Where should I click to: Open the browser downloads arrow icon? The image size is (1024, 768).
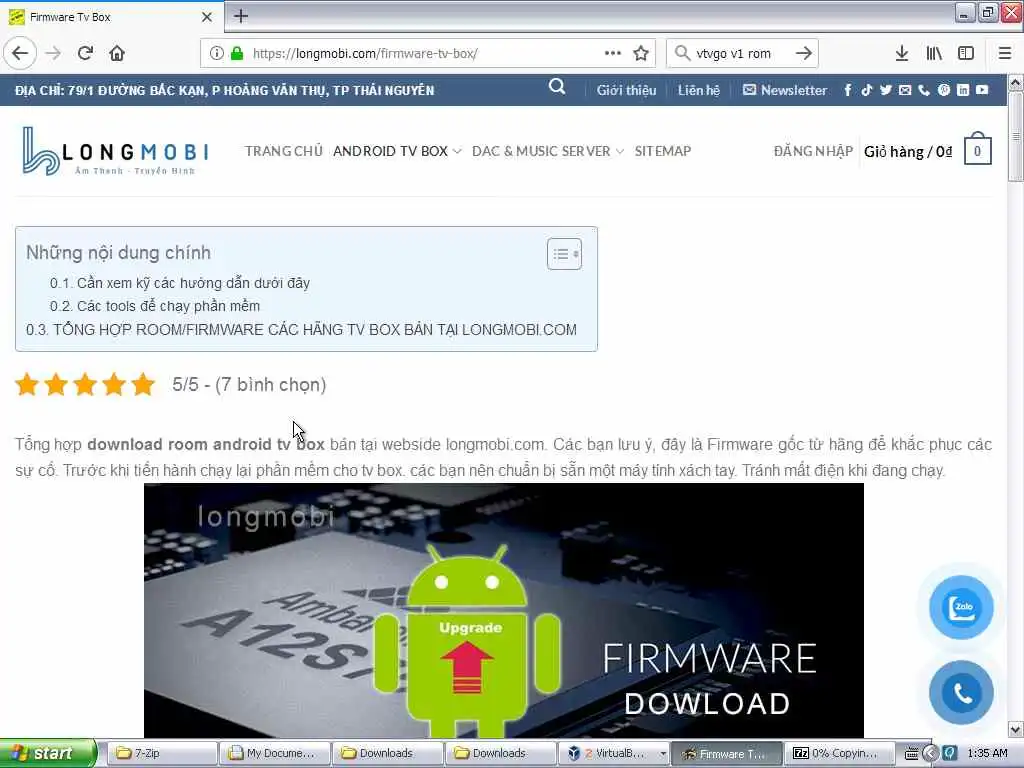(x=902, y=53)
